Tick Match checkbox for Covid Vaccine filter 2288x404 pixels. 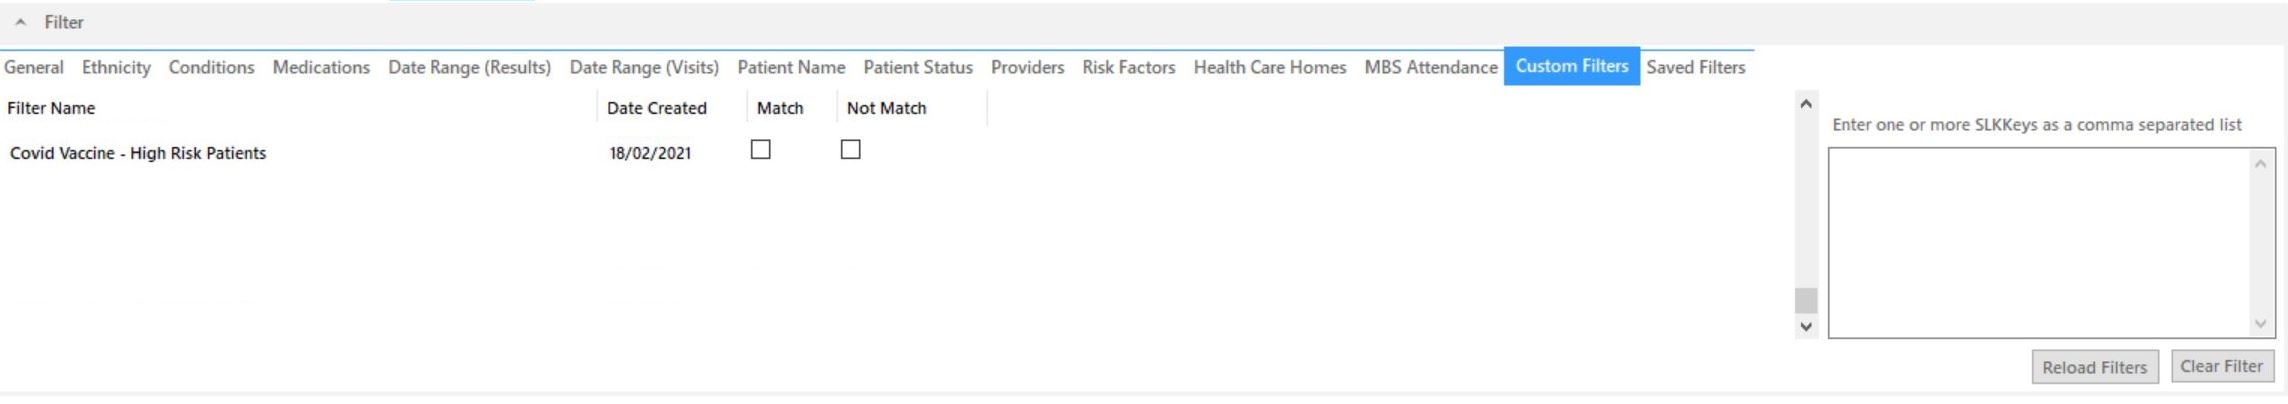[x=761, y=149]
